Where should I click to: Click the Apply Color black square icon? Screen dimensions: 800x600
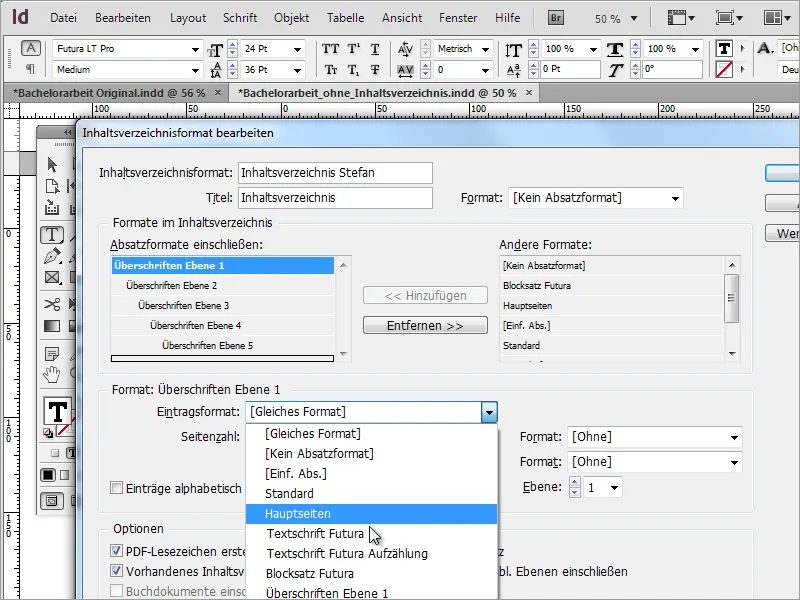[48, 475]
